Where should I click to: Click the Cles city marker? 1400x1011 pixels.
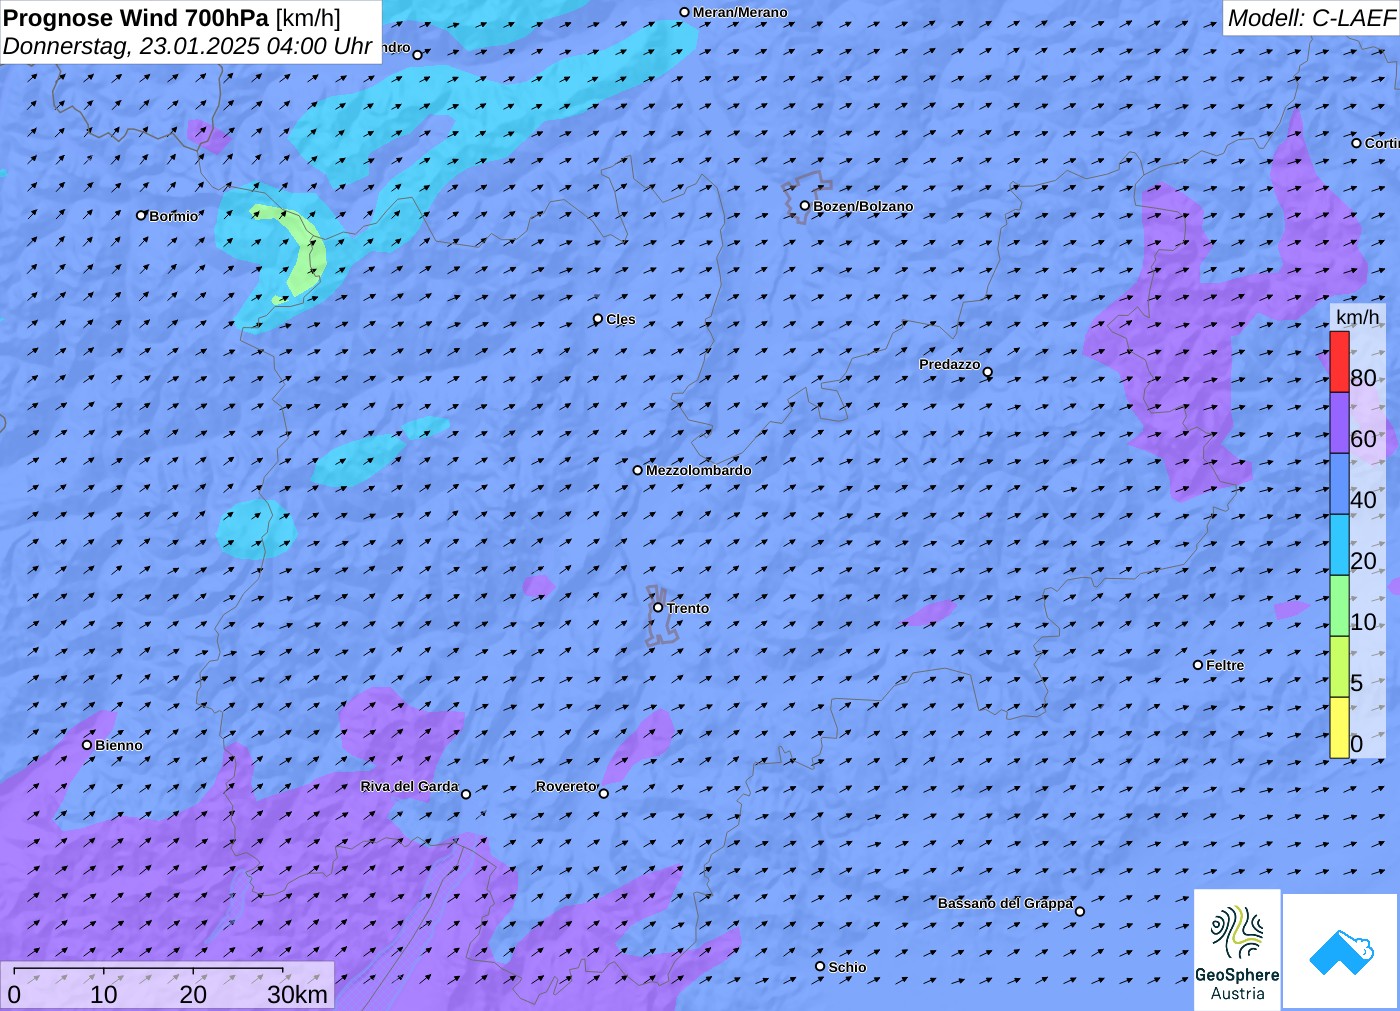[598, 319]
